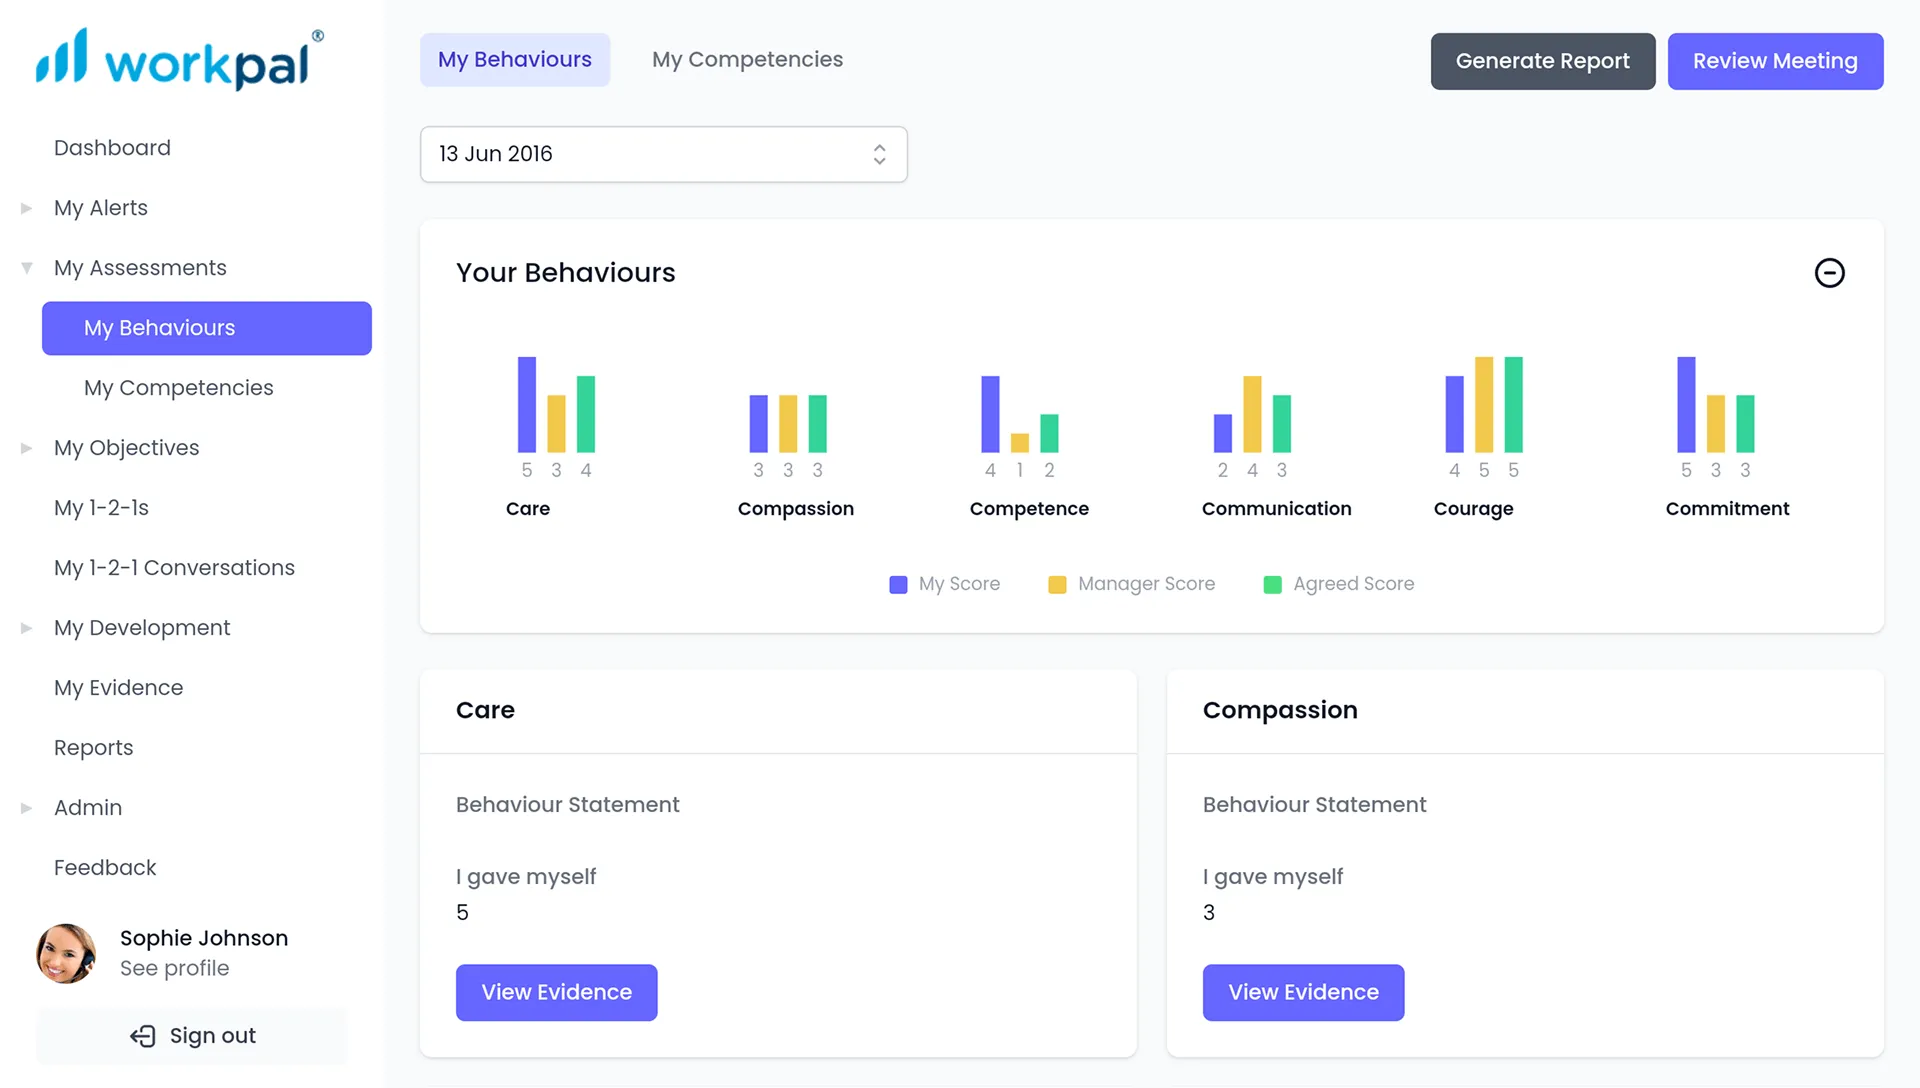Click the My Score legend swatch
The width and height of the screenshot is (1920, 1088).
(x=897, y=584)
